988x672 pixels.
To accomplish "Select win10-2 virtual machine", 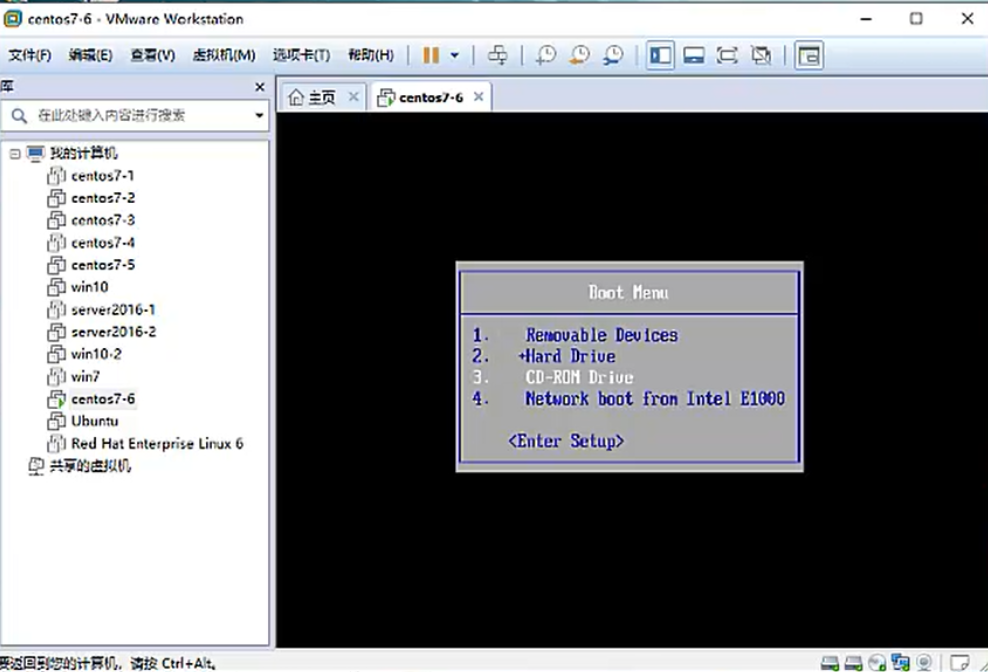I will [96, 354].
